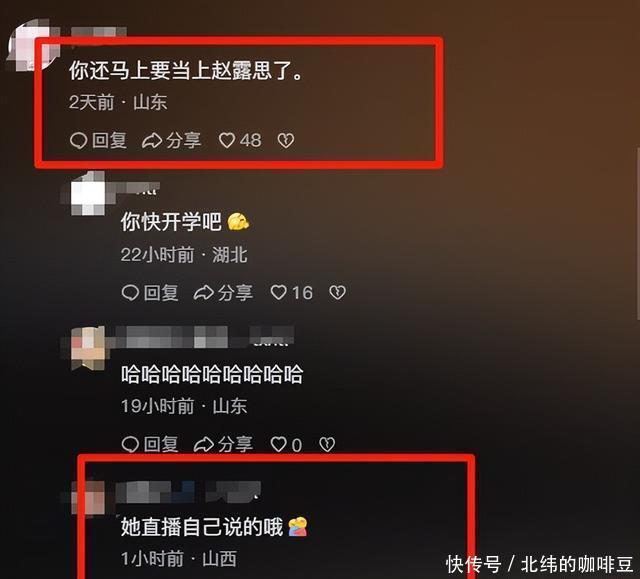Reply to the 赵露思 comment from 山东
The width and height of the screenshot is (640, 579).
[x=98, y=140]
